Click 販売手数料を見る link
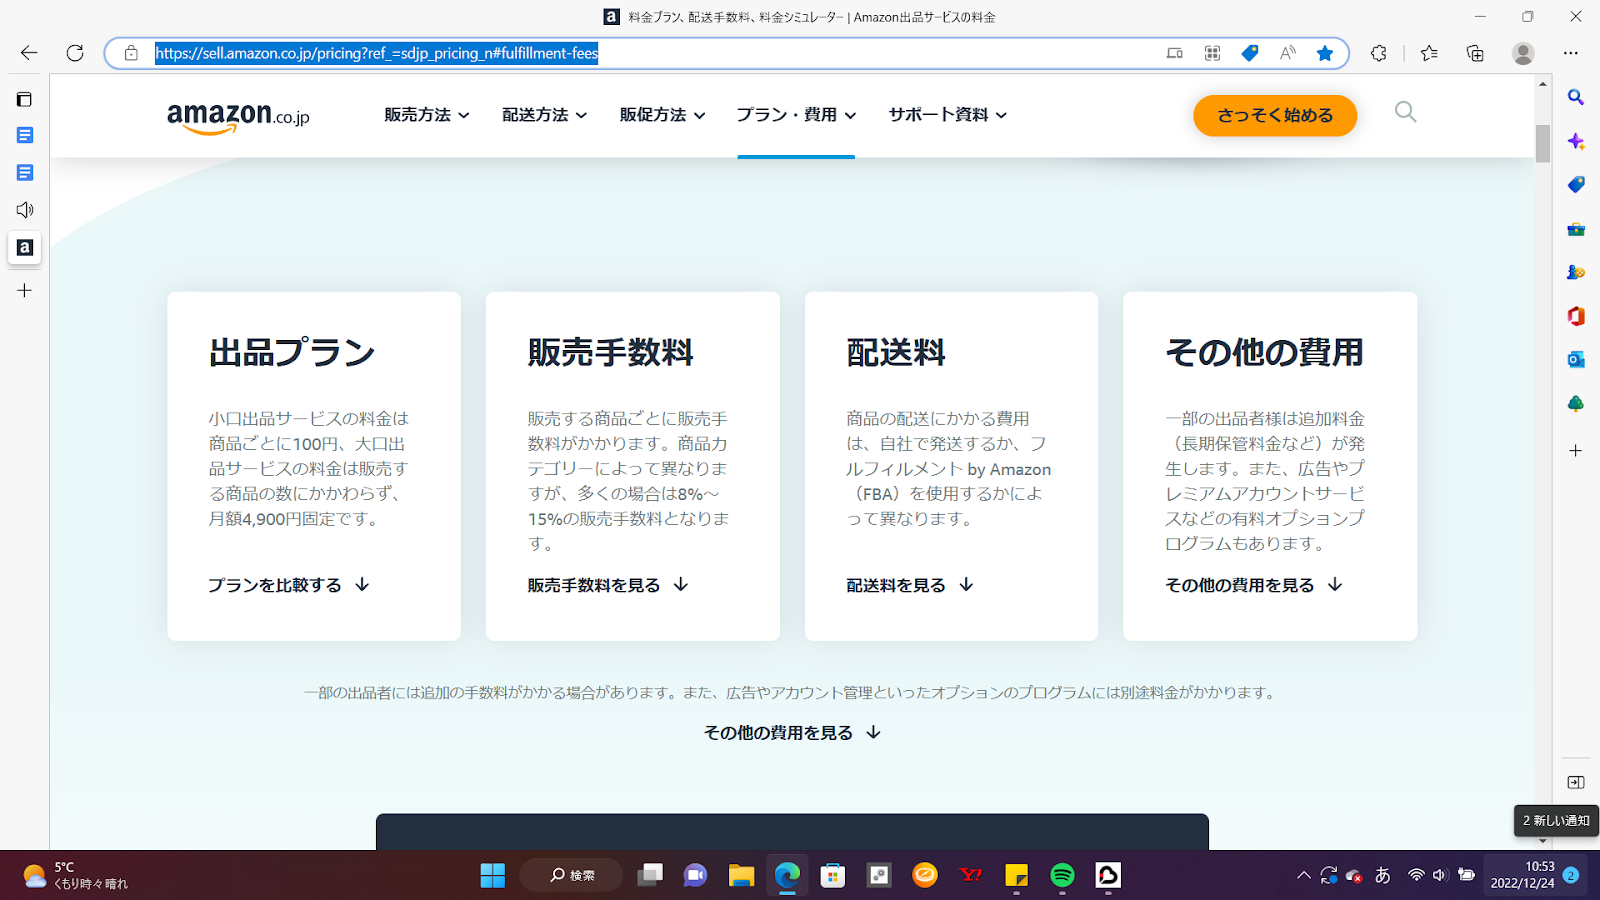Screen dimensions: 1600x900 [608, 585]
